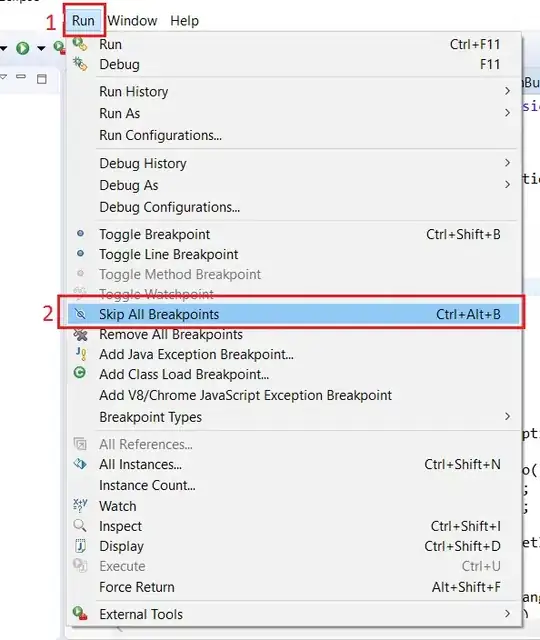
Task: Click the green Run toolbar button
Action: point(23,48)
